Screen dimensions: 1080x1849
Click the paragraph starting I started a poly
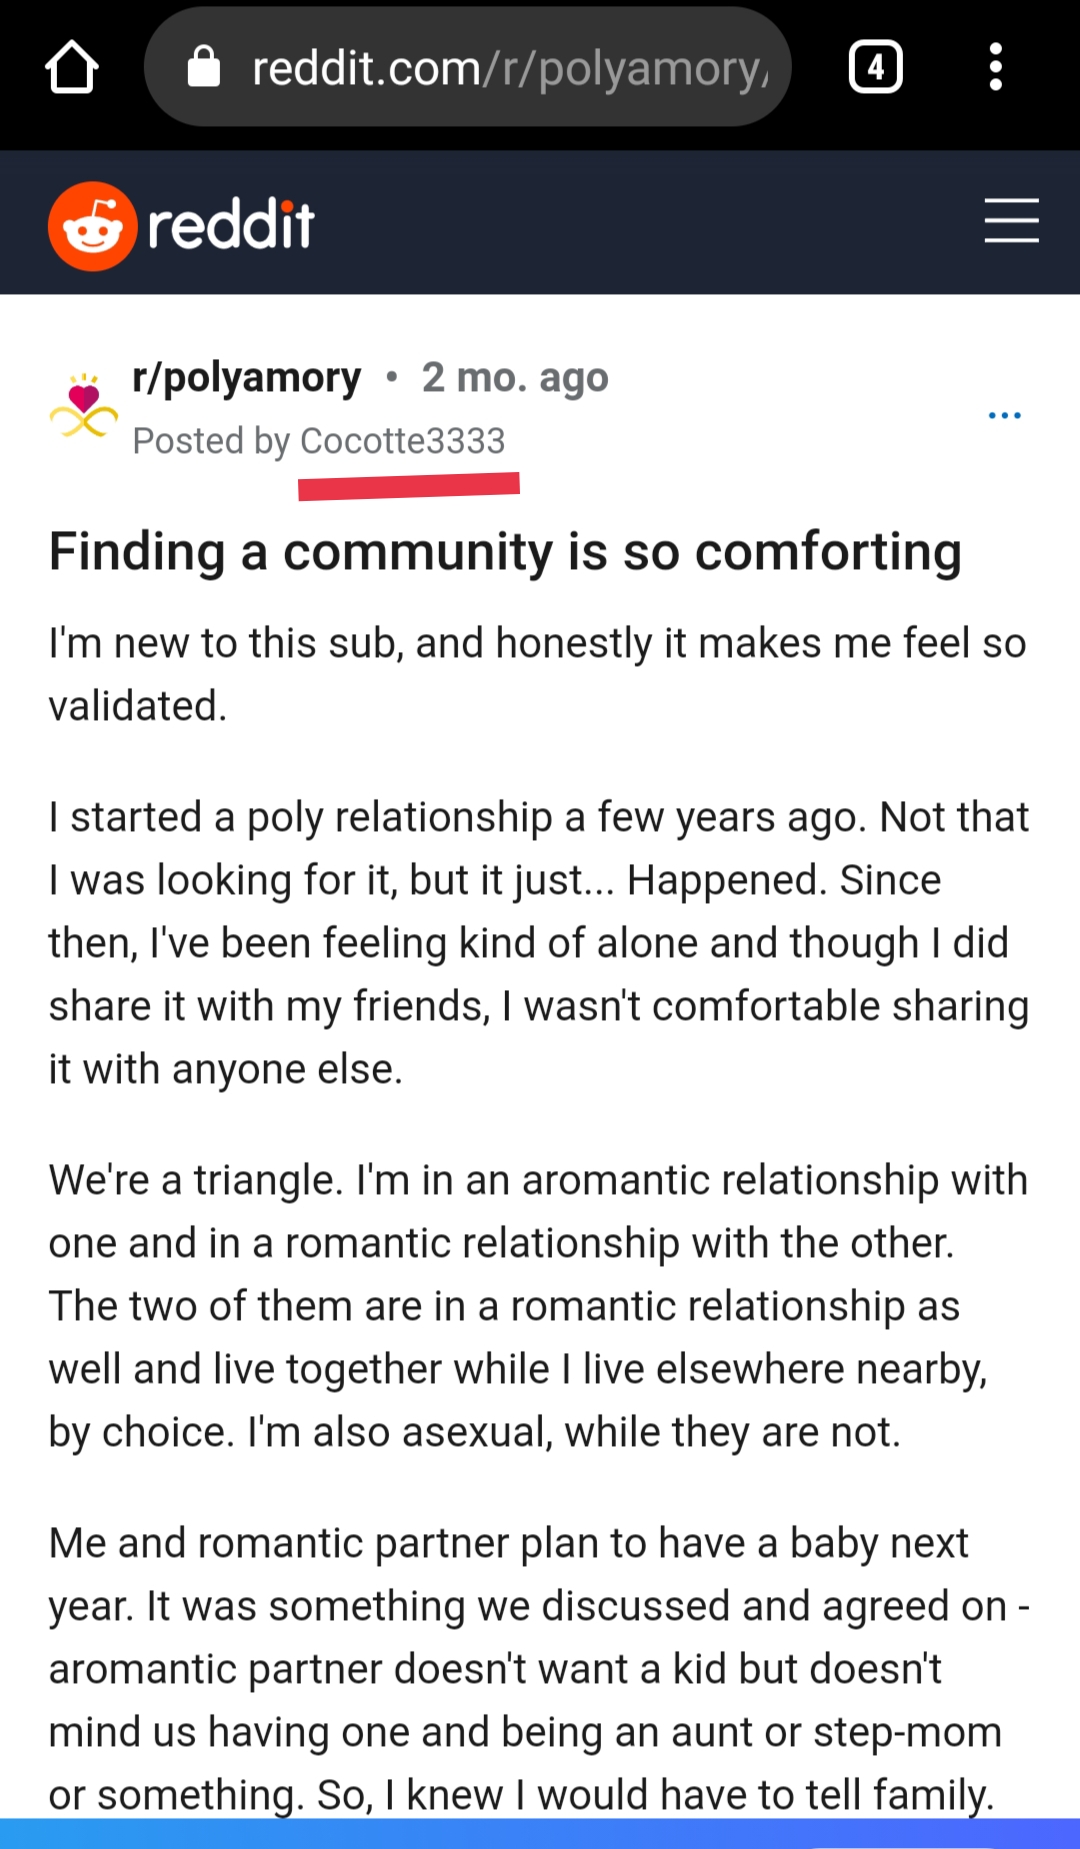pyautogui.click(x=539, y=943)
